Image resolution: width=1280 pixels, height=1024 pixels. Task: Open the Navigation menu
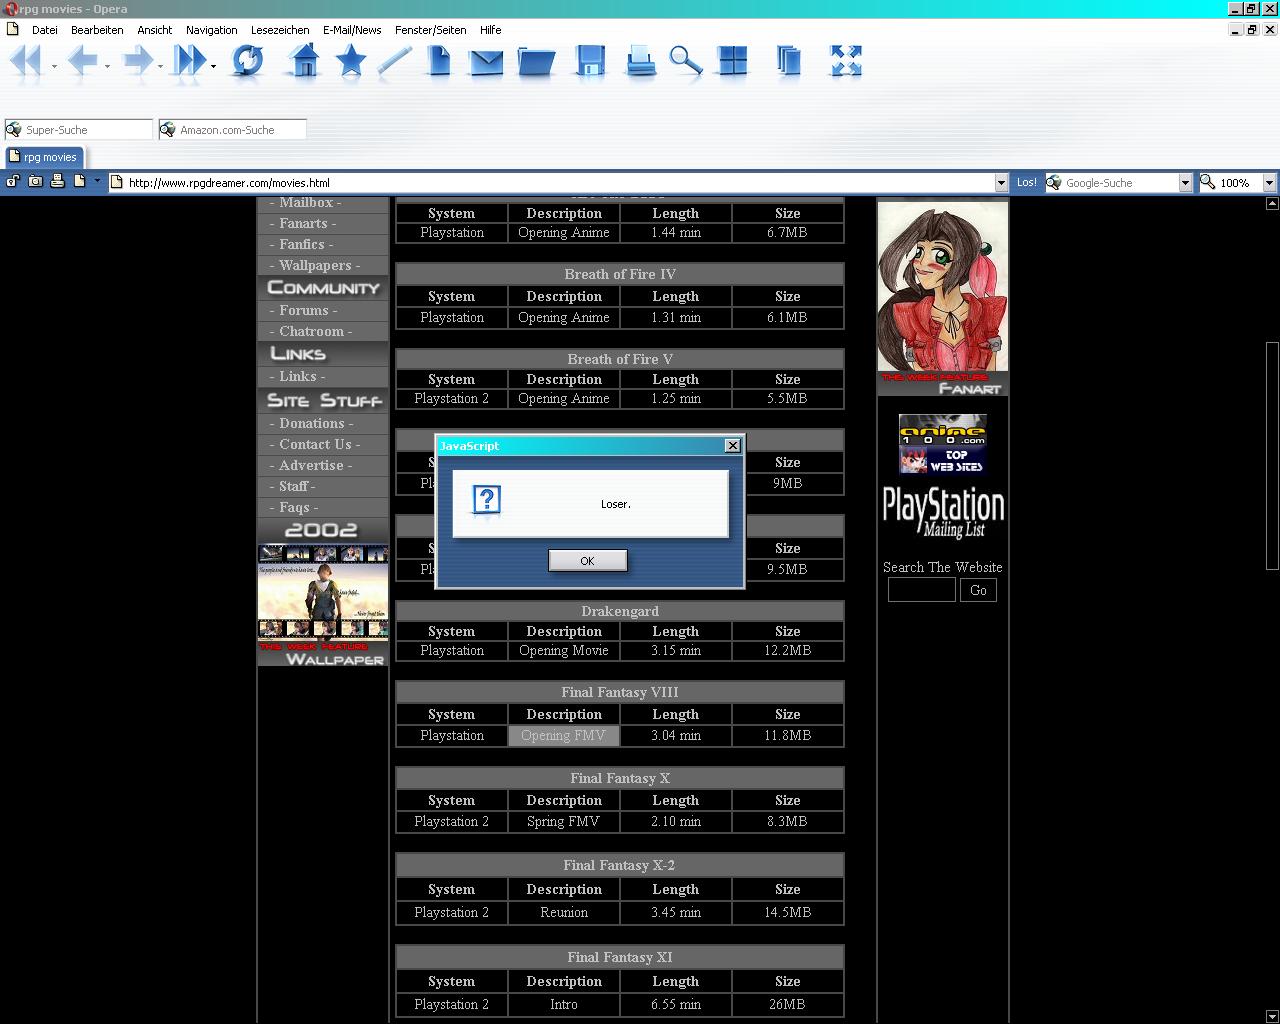click(212, 30)
